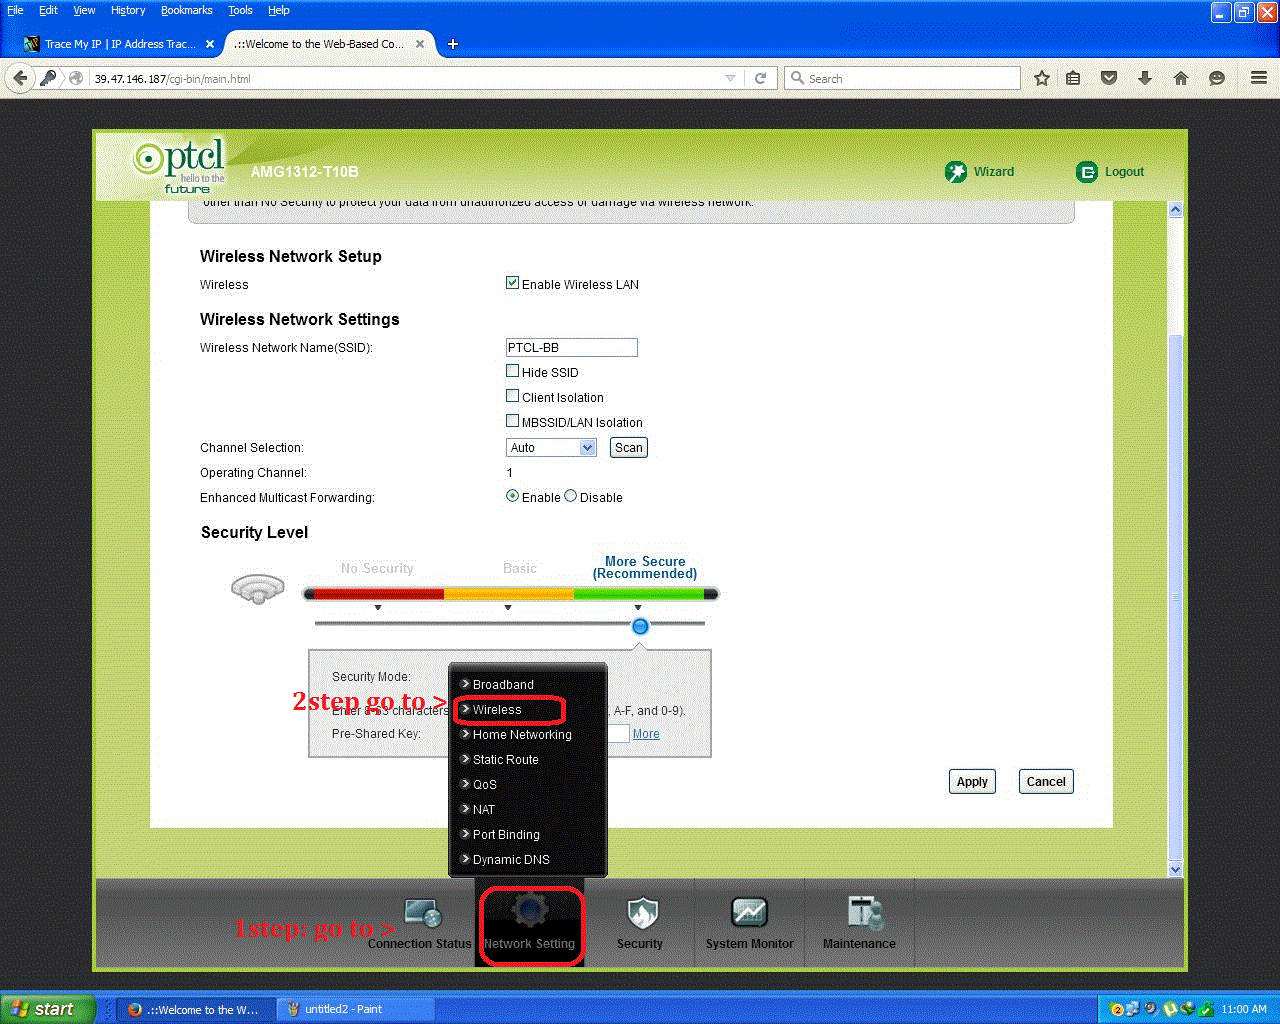
Task: Enable Client Isolation
Action: tap(512, 395)
